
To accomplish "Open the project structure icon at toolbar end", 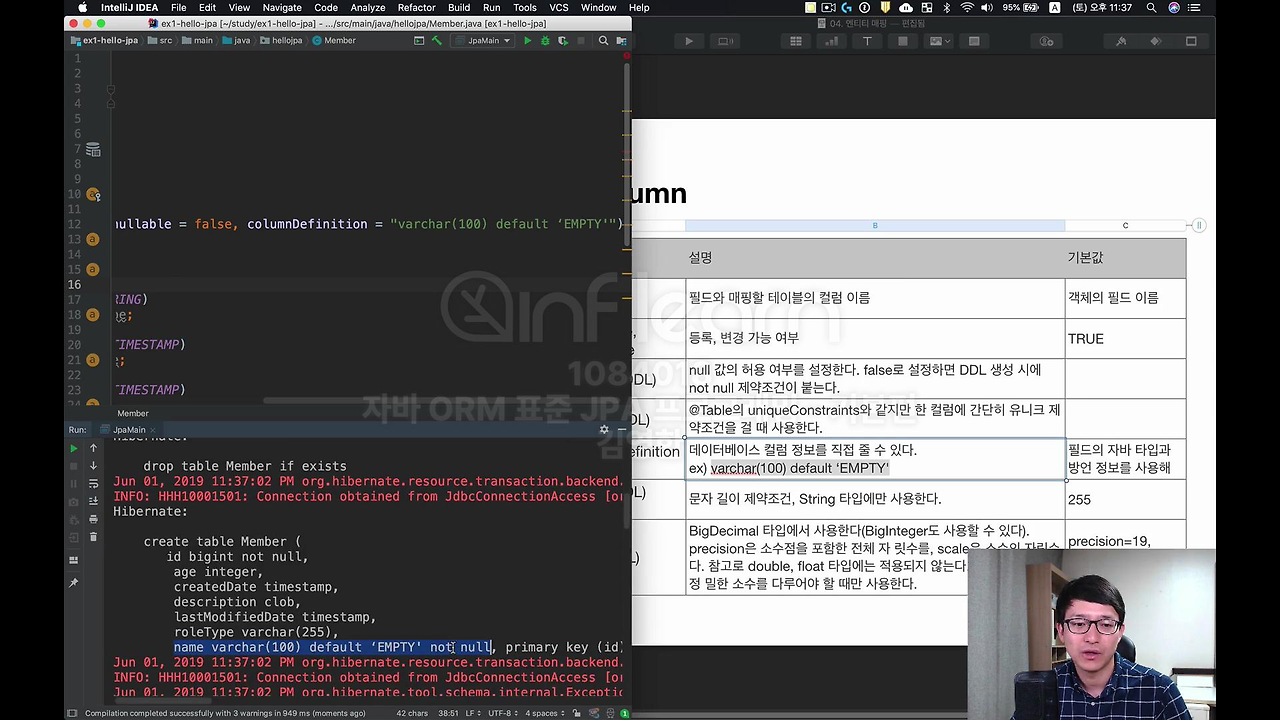I will pyautogui.click(x=621, y=41).
